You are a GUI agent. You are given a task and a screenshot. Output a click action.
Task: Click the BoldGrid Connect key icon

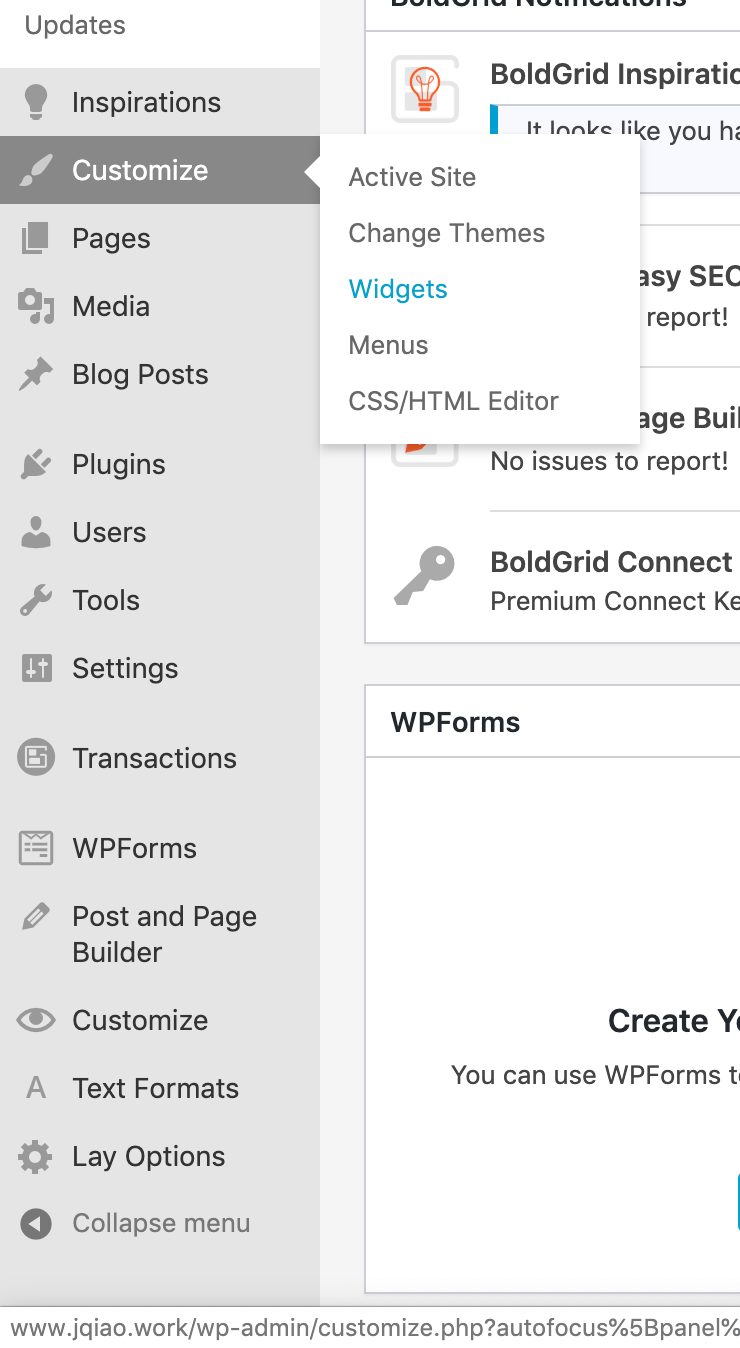(424, 577)
